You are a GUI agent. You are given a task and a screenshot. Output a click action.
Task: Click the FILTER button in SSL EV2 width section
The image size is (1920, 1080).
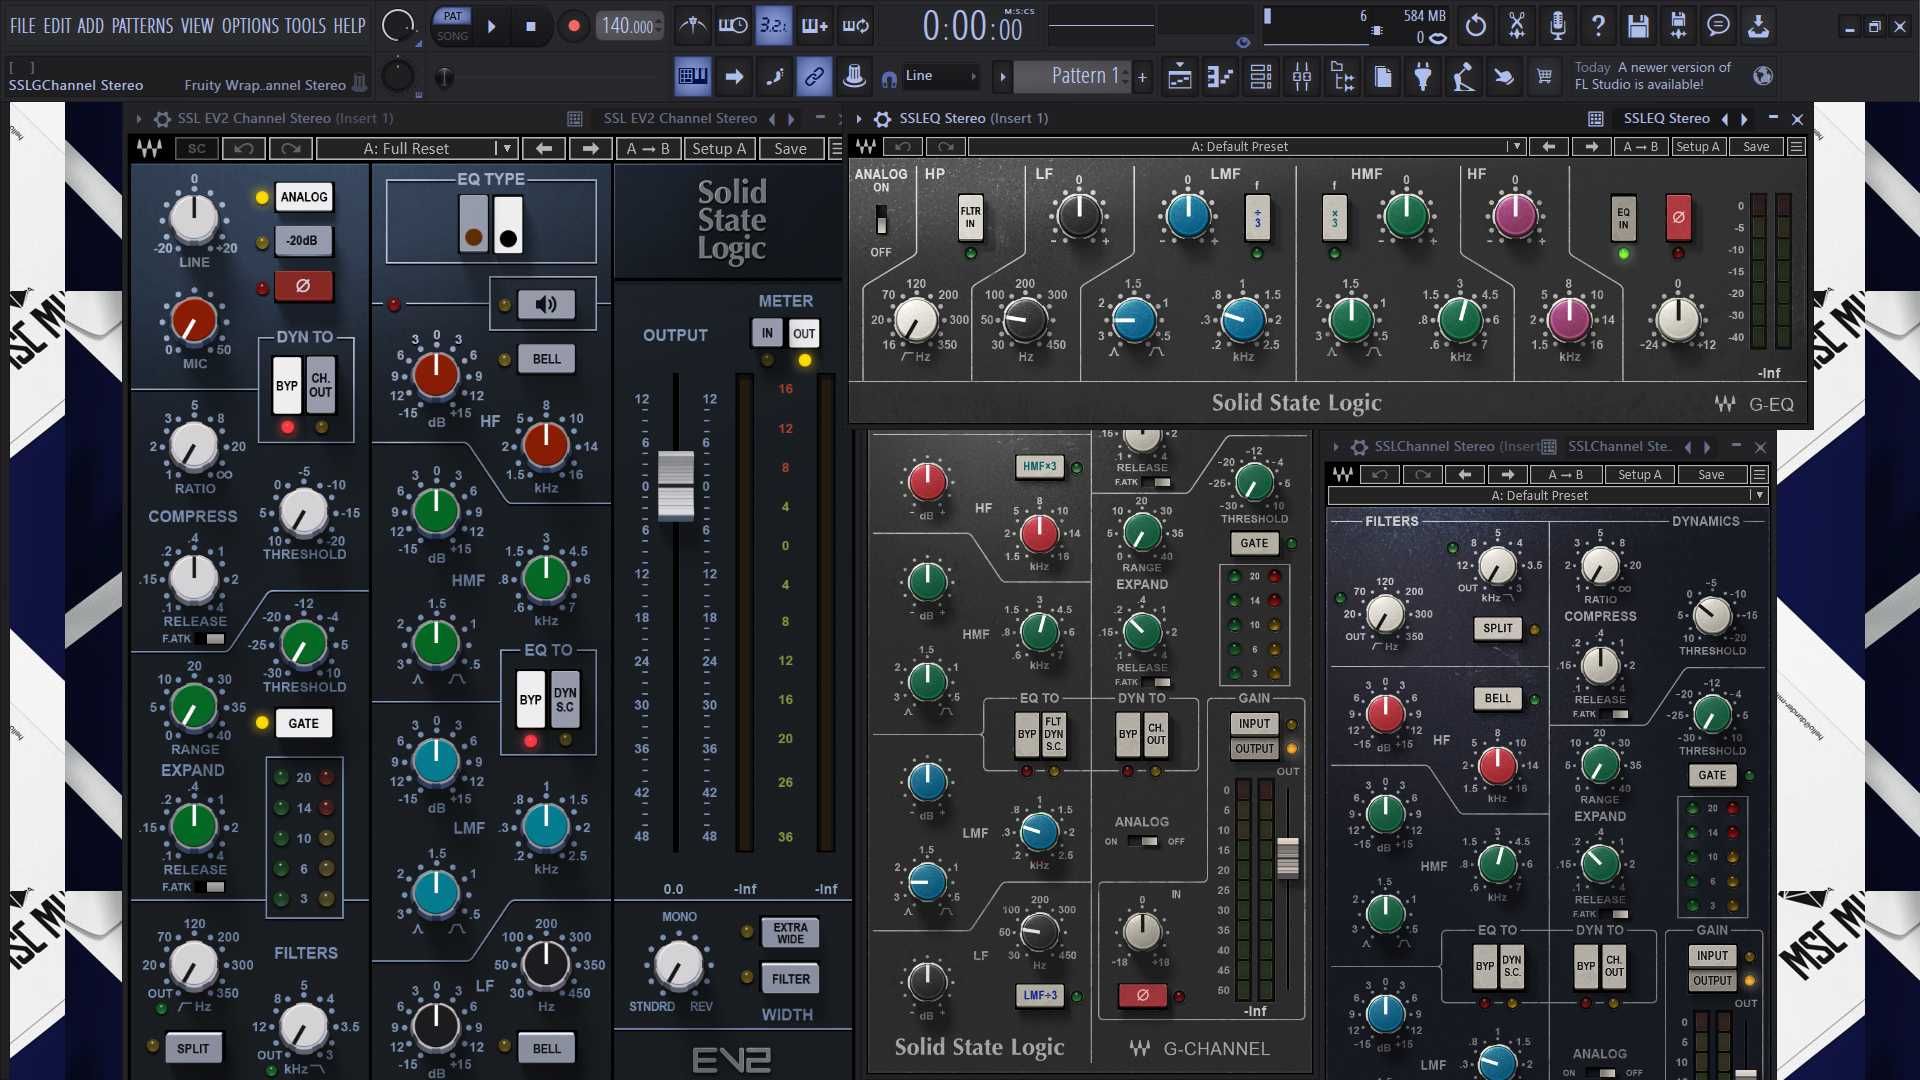pyautogui.click(x=790, y=979)
